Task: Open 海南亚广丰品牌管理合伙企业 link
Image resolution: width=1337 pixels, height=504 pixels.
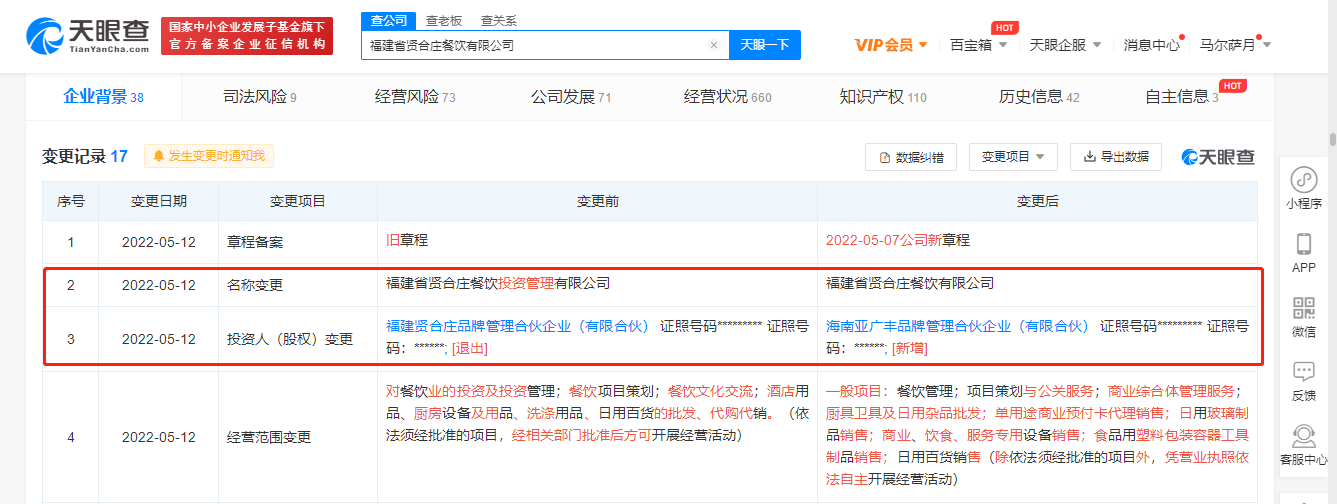Action: pos(957,326)
